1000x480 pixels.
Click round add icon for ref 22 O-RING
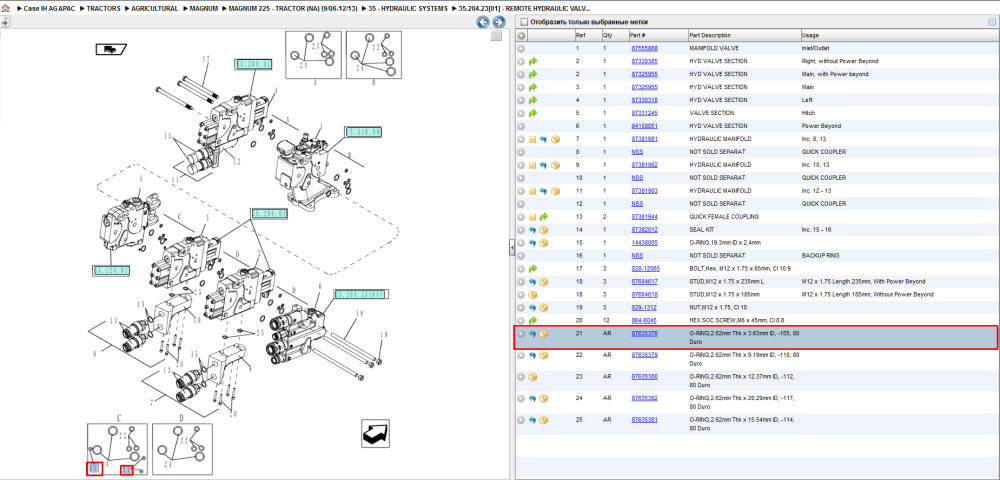521,355
